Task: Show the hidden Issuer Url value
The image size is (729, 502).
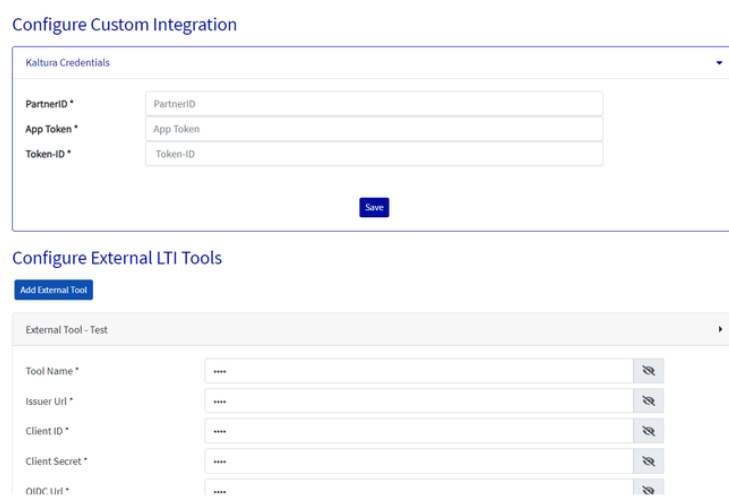Action: pos(648,401)
